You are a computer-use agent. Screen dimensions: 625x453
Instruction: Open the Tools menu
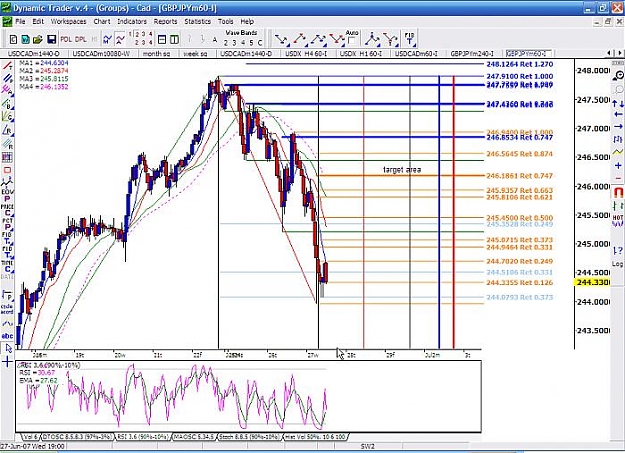pyautogui.click(x=225, y=22)
